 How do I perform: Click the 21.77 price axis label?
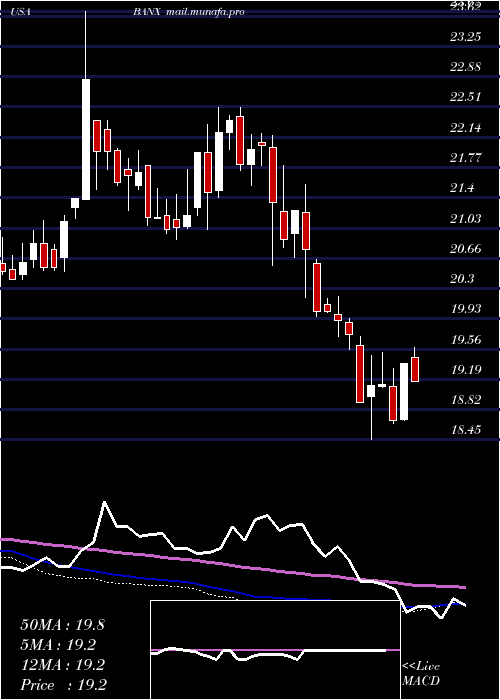466,158
